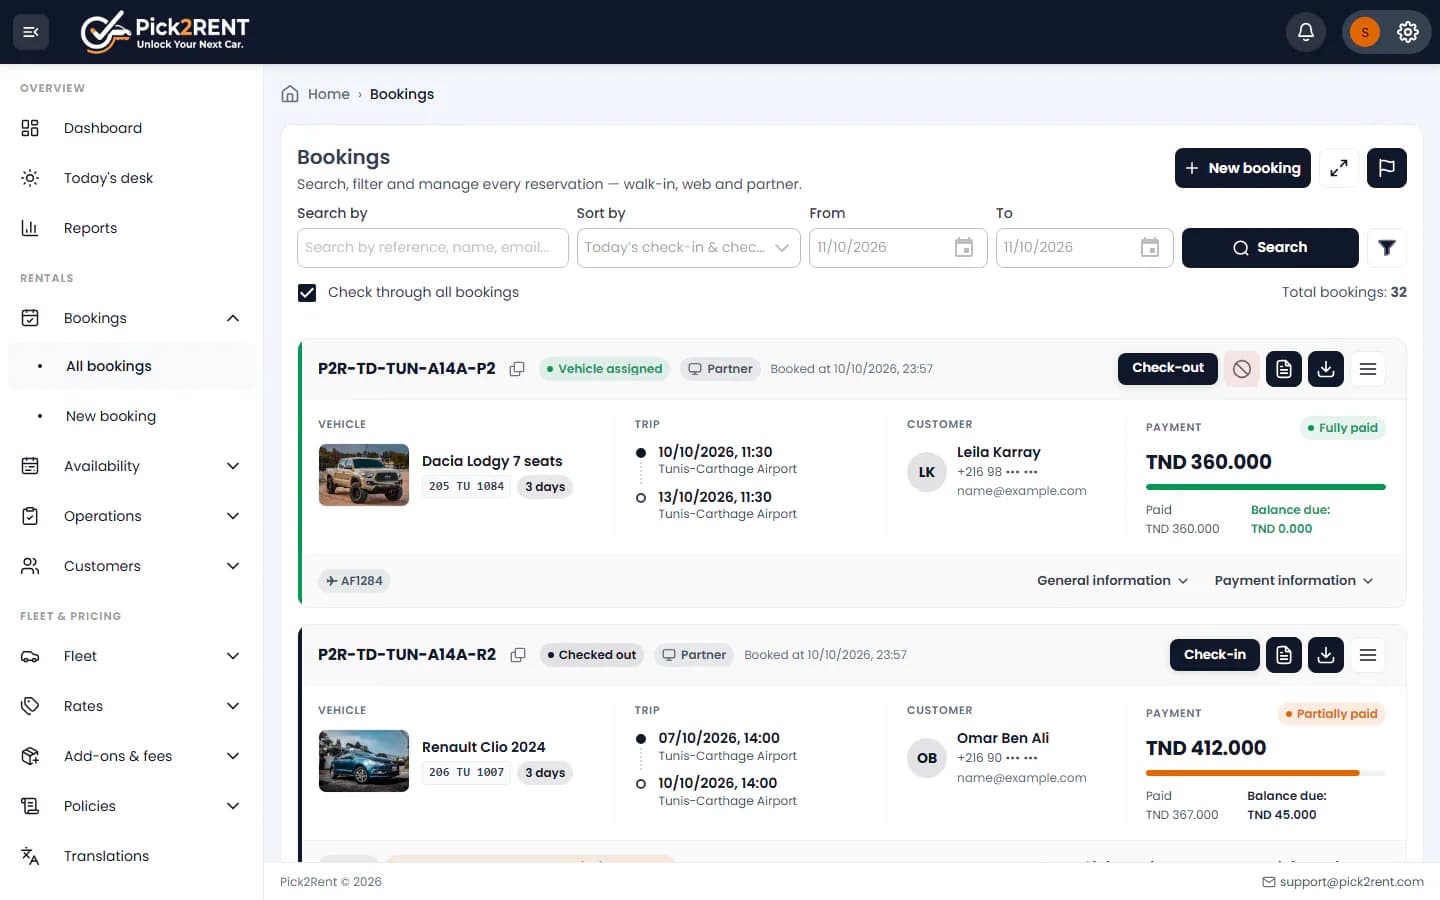Click the New booking button

(x=1243, y=168)
